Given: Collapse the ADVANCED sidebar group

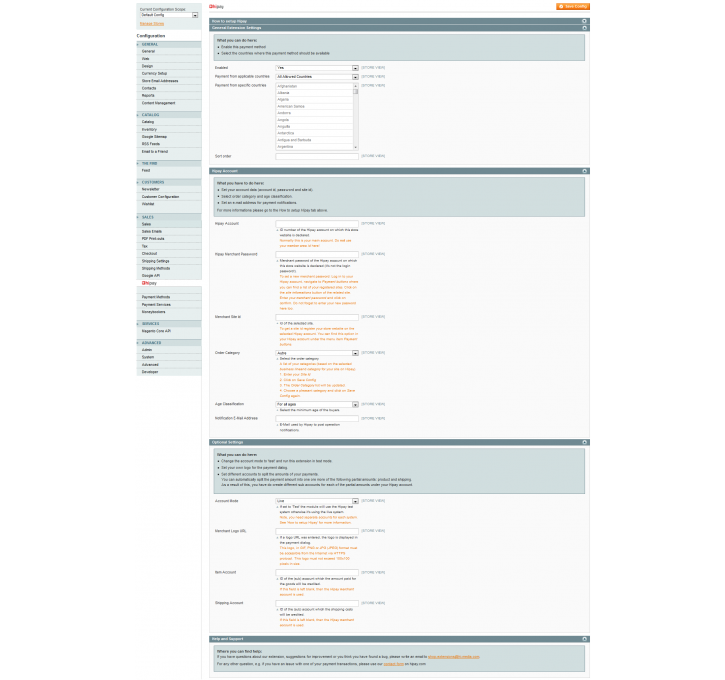Looking at the screenshot, I should [169, 343].
